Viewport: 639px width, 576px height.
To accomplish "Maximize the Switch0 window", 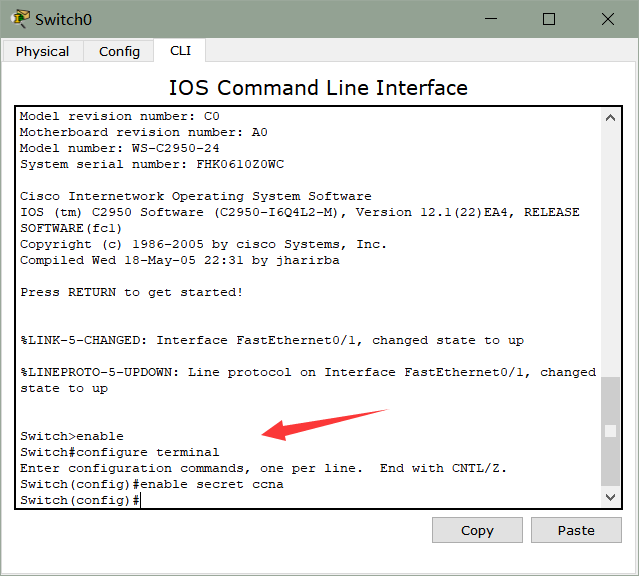I will click(549, 19).
